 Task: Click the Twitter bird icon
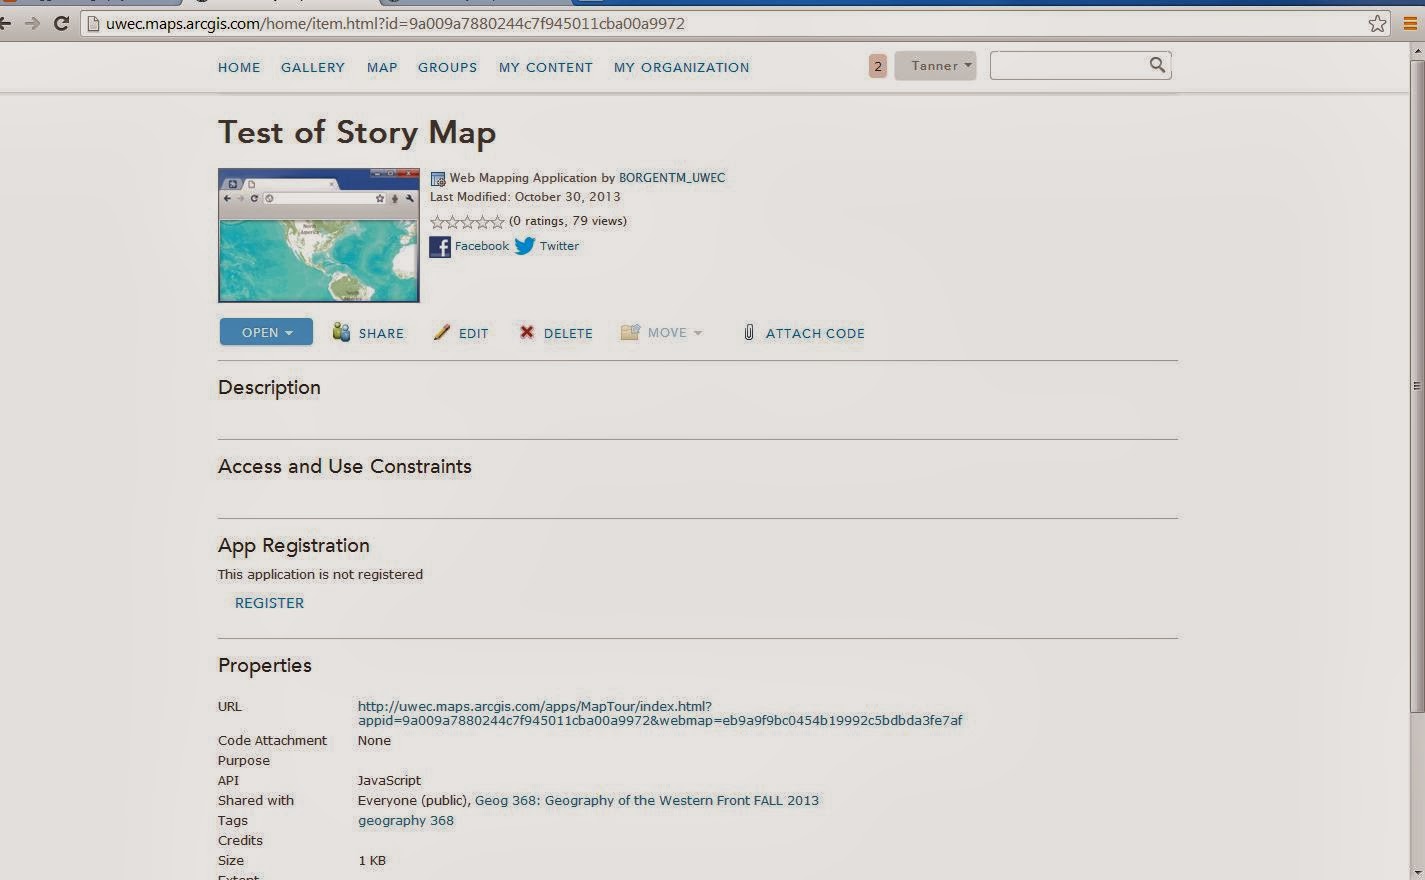point(525,246)
